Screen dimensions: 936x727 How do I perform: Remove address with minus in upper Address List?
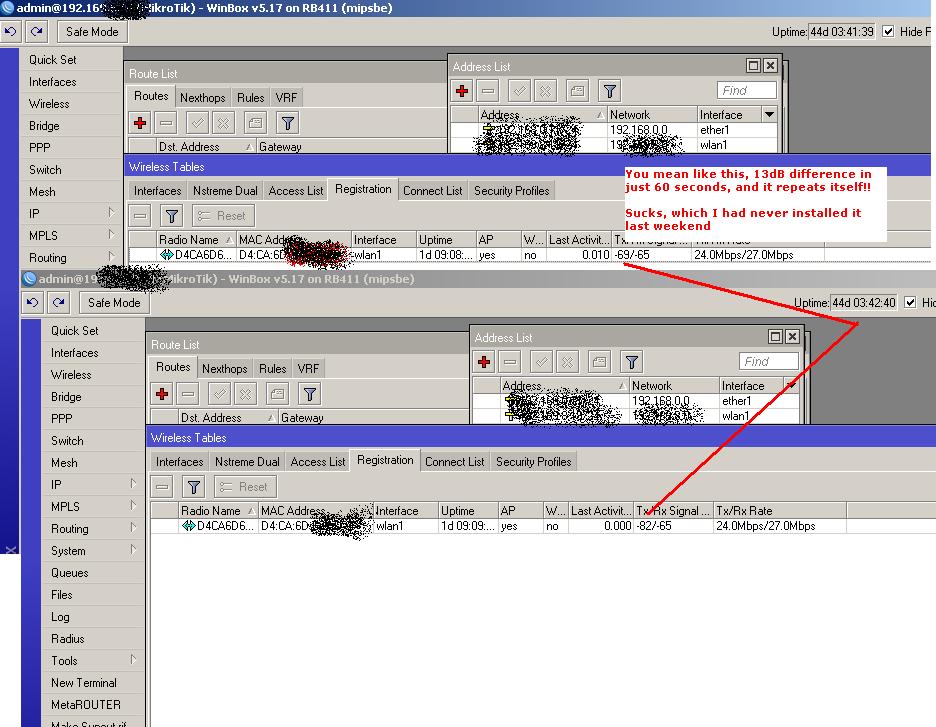488,91
